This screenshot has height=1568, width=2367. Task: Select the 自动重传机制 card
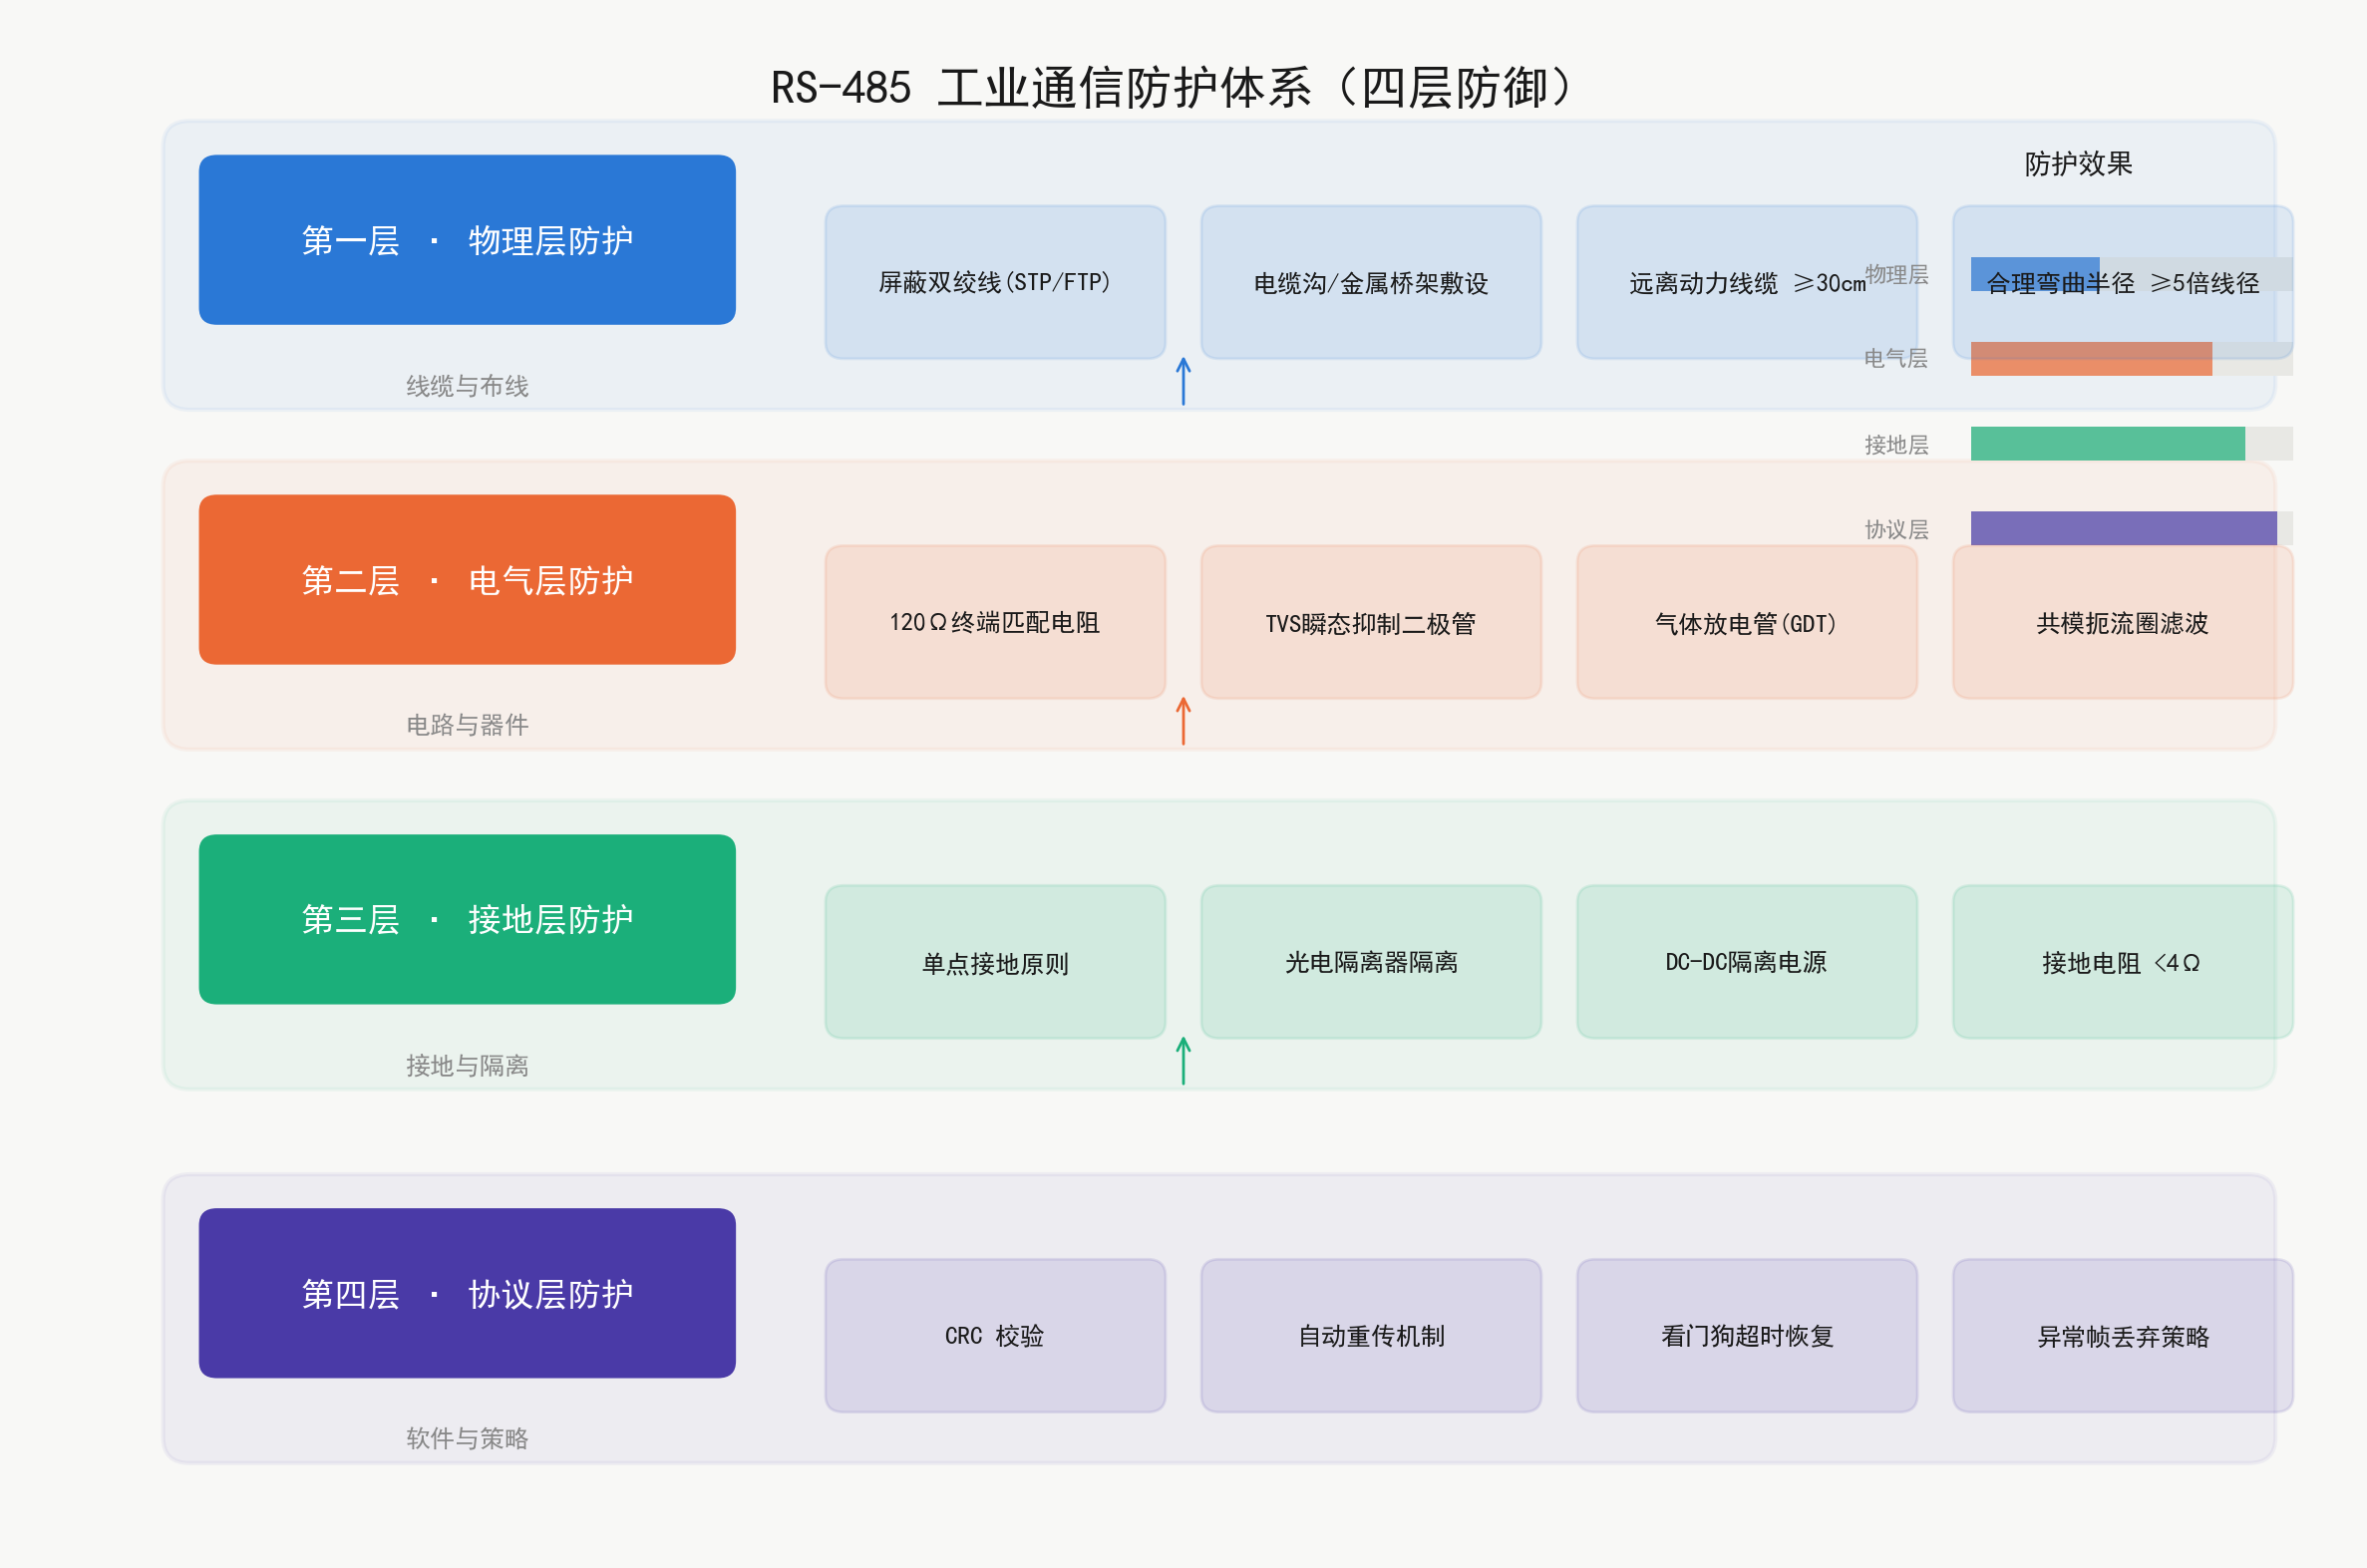pyautogui.click(x=1371, y=1335)
